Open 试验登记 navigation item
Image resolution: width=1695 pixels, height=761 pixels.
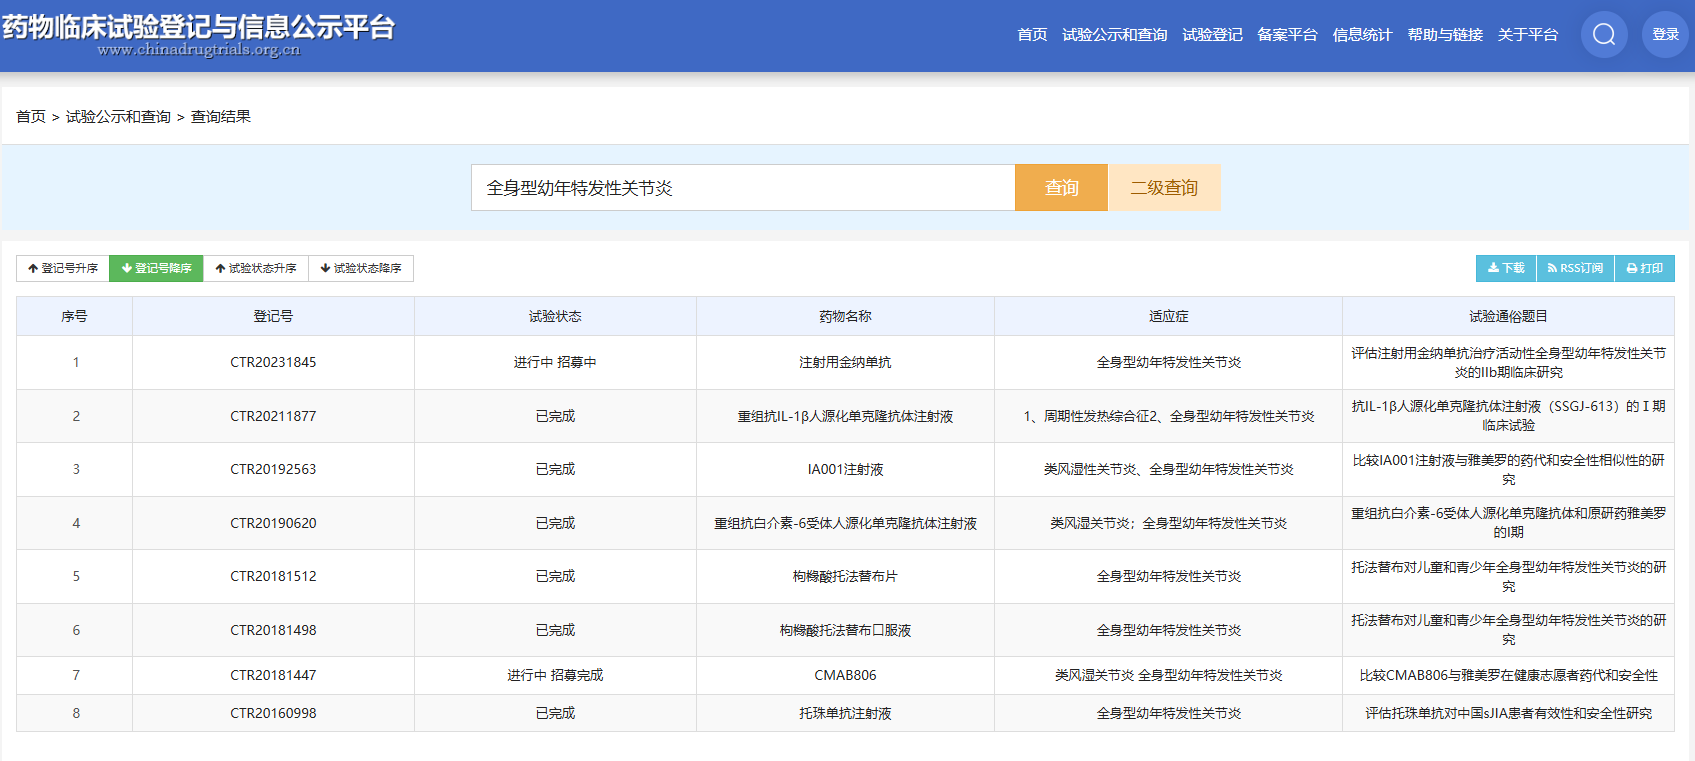pyautogui.click(x=1212, y=35)
